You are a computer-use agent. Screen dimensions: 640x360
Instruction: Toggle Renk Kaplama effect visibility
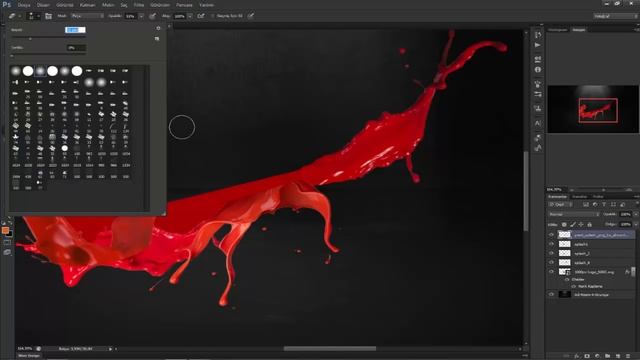573,287
